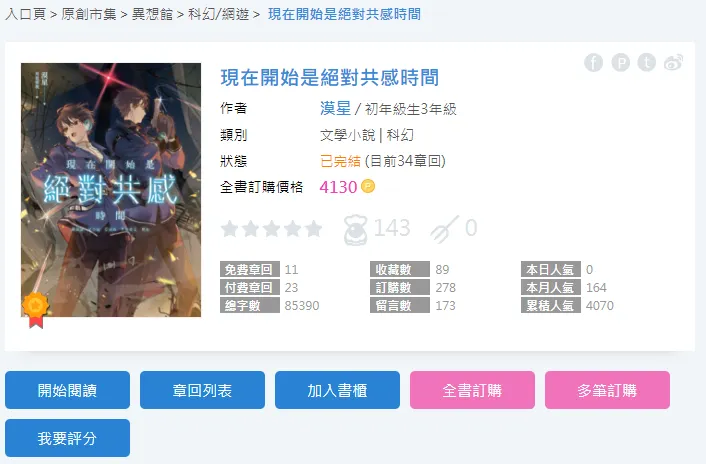Viewport: 706px width, 464px height.
Task: Go to 入口頁 in the breadcrumb
Action: [x=26, y=14]
